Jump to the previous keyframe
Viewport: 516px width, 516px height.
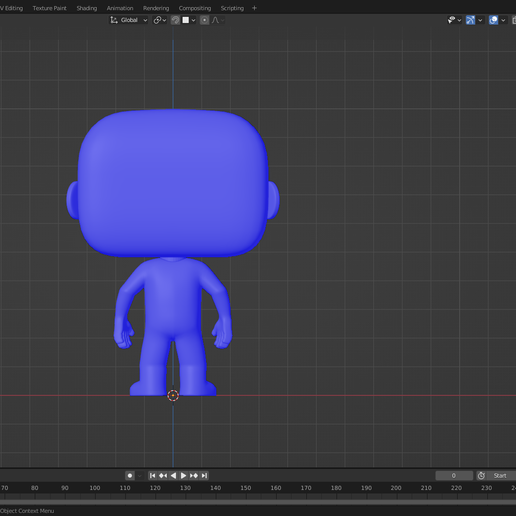pyautogui.click(x=163, y=476)
